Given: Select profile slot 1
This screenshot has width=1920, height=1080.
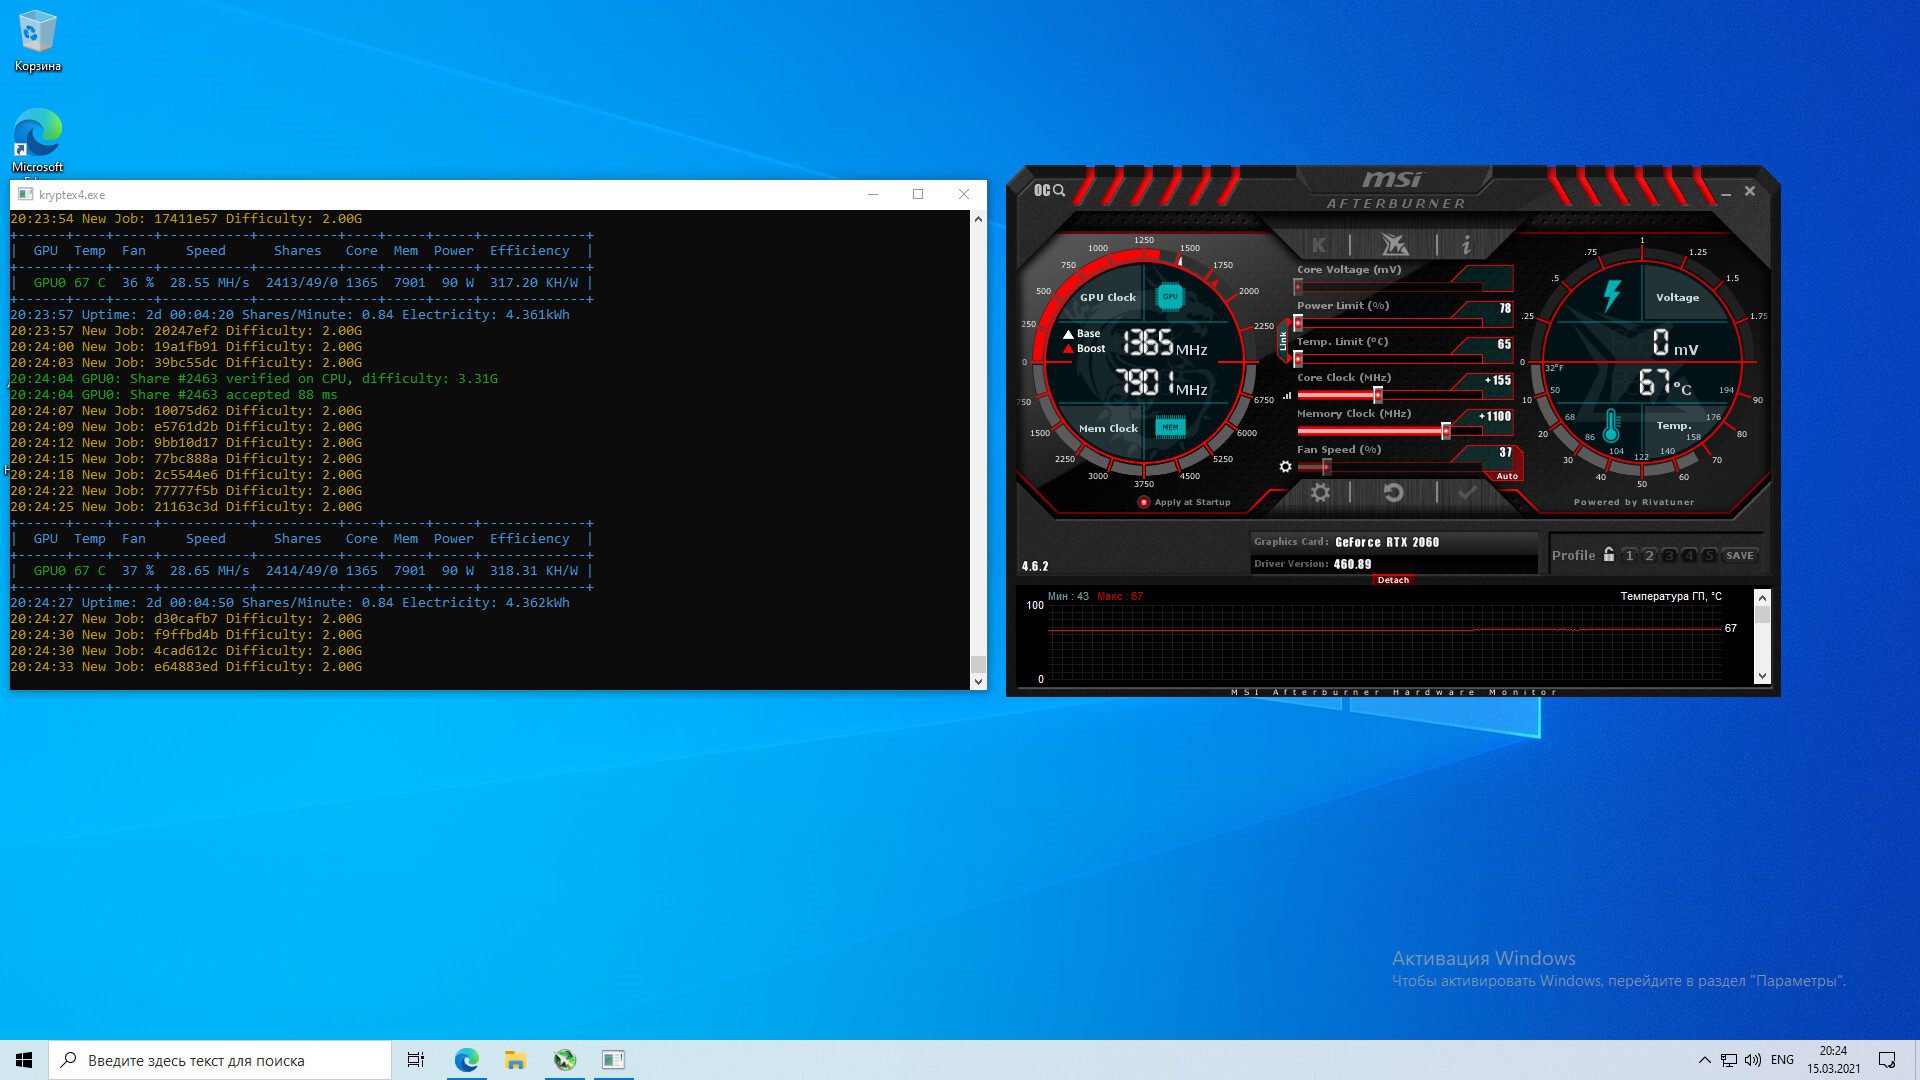Looking at the screenshot, I should 1629,555.
